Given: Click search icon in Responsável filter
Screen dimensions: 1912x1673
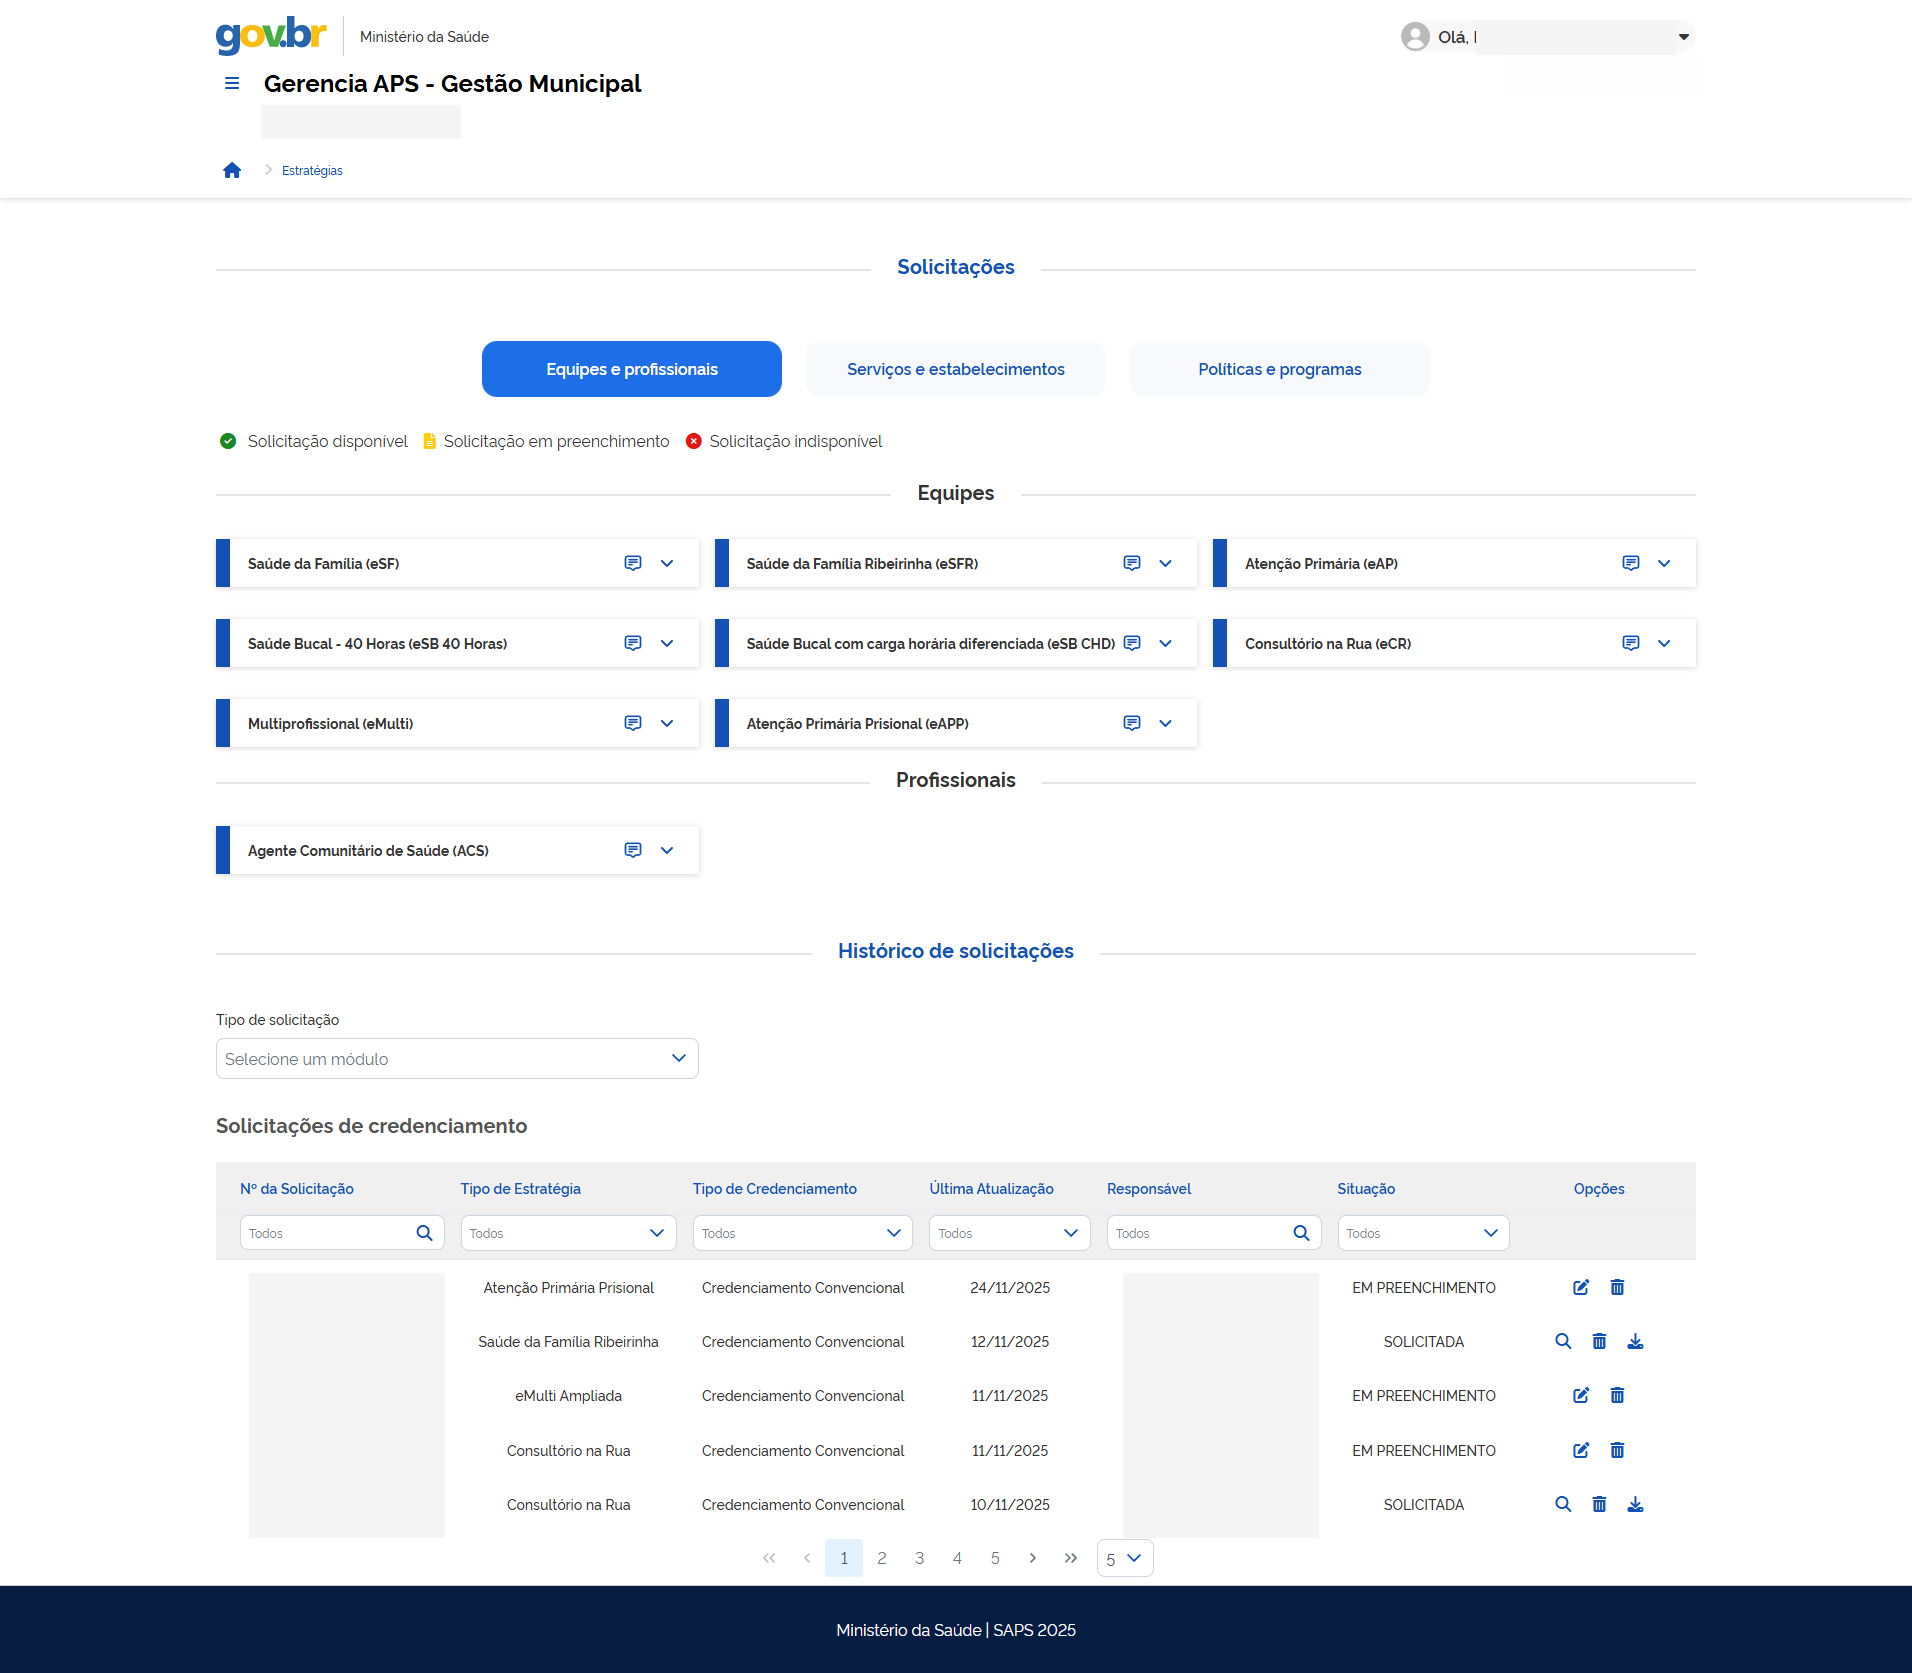Looking at the screenshot, I should coord(1301,1234).
